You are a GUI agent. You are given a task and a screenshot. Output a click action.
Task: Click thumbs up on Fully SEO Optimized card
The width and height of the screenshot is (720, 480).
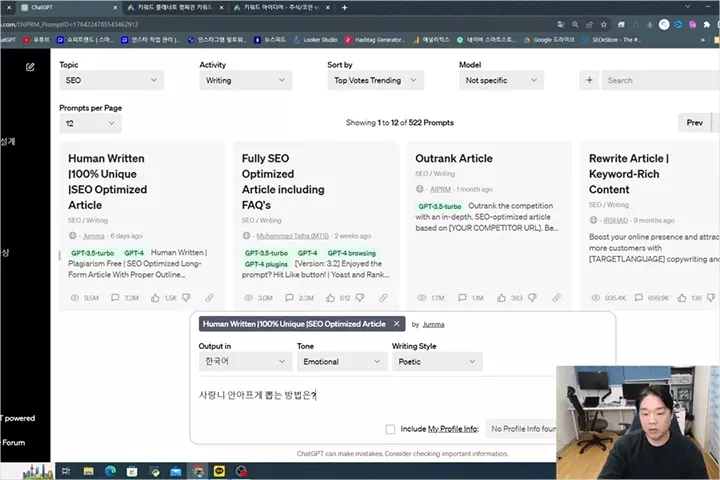pos(330,298)
